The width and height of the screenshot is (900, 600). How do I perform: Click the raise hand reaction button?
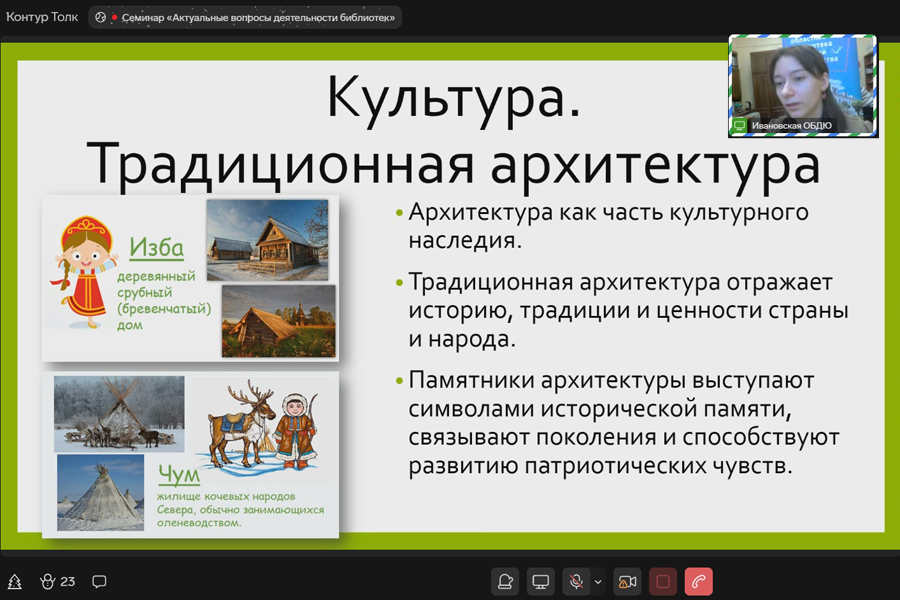point(506,581)
